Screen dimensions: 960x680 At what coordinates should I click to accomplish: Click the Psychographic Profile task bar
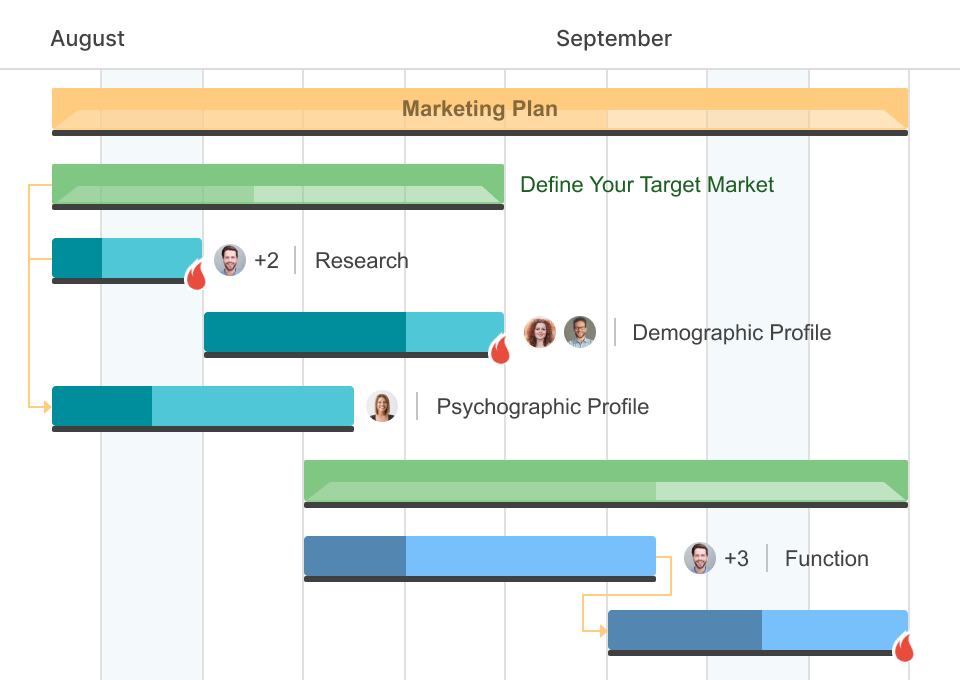point(202,406)
